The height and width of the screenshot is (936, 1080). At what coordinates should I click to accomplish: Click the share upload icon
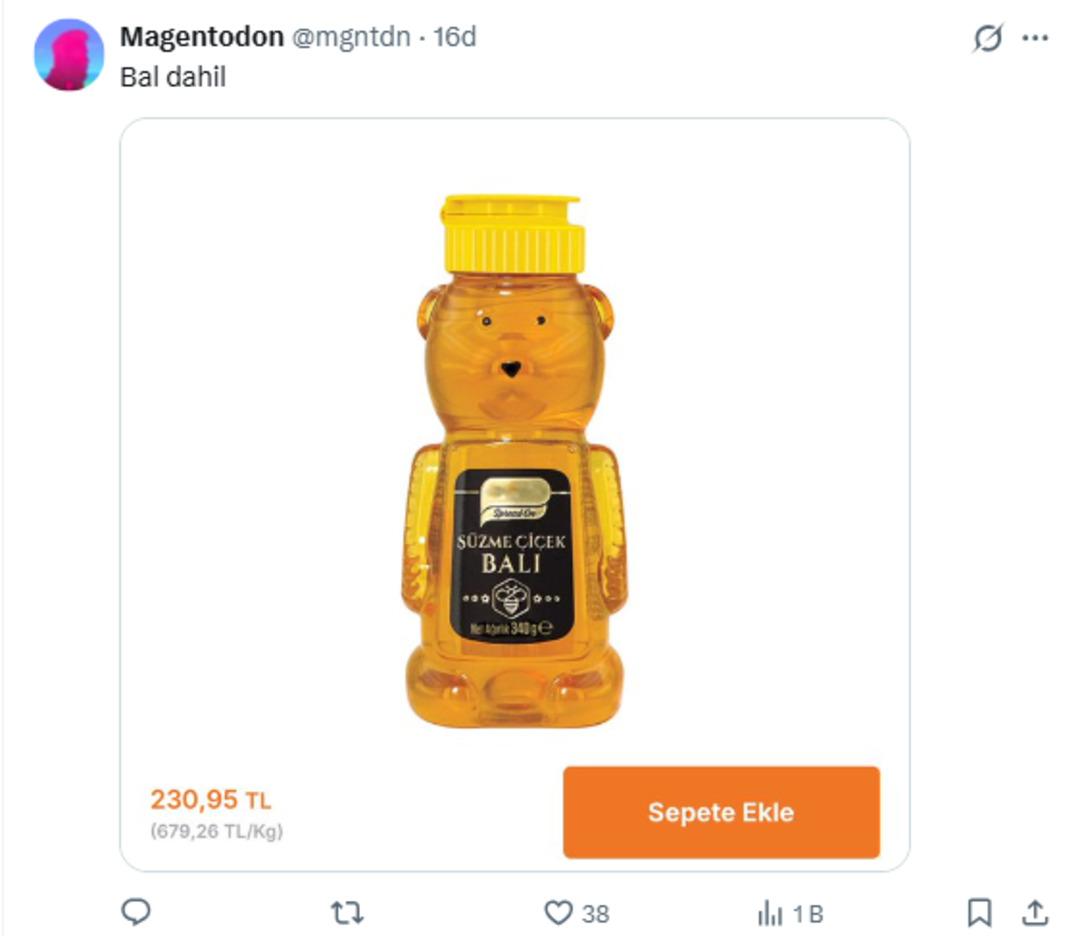click(x=1035, y=912)
